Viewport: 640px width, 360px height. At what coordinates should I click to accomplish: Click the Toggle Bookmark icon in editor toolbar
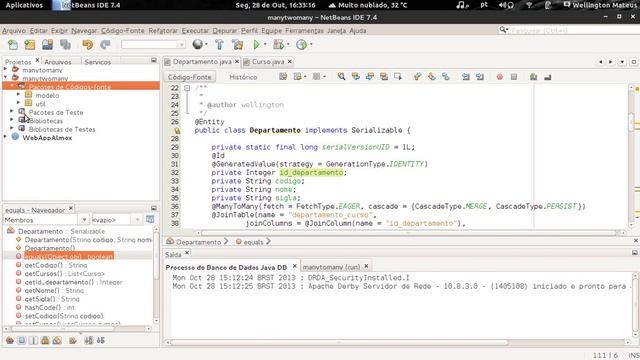[446, 76]
